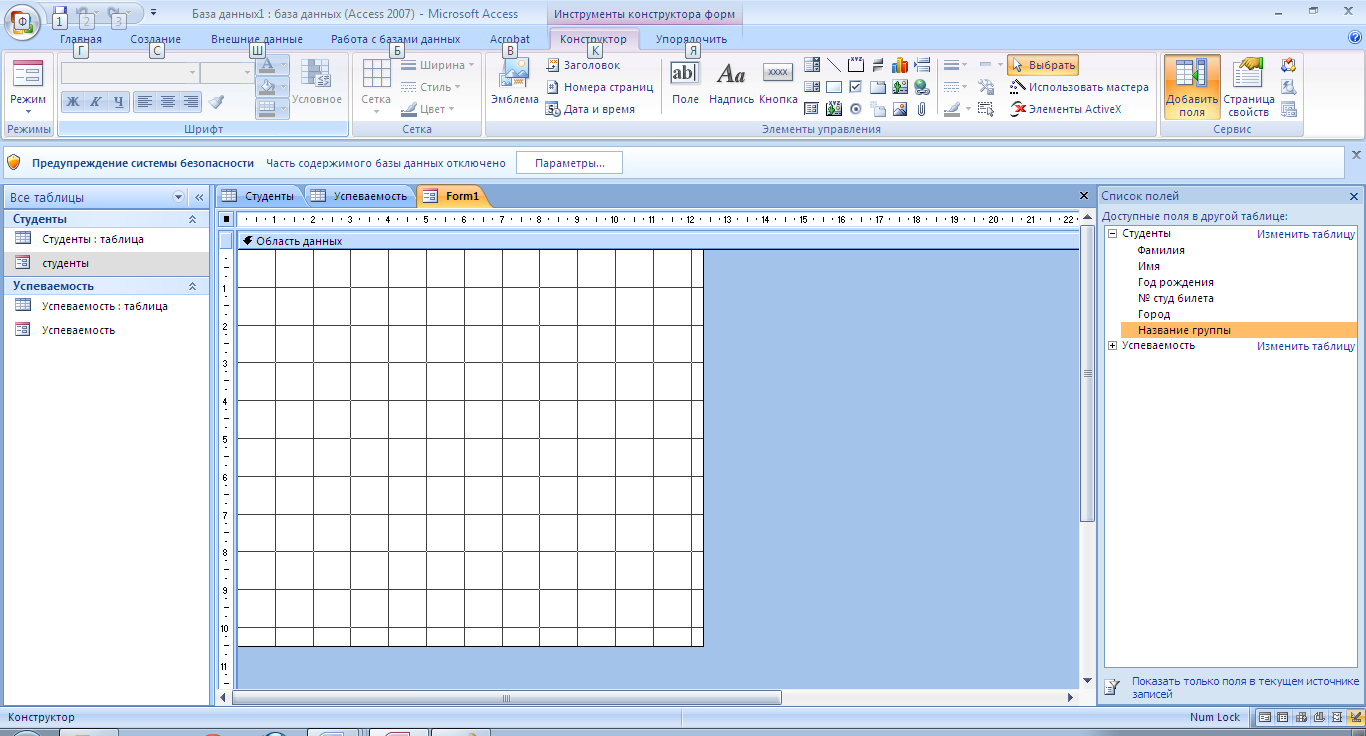
Task: Select the option button control
Action: [856, 109]
